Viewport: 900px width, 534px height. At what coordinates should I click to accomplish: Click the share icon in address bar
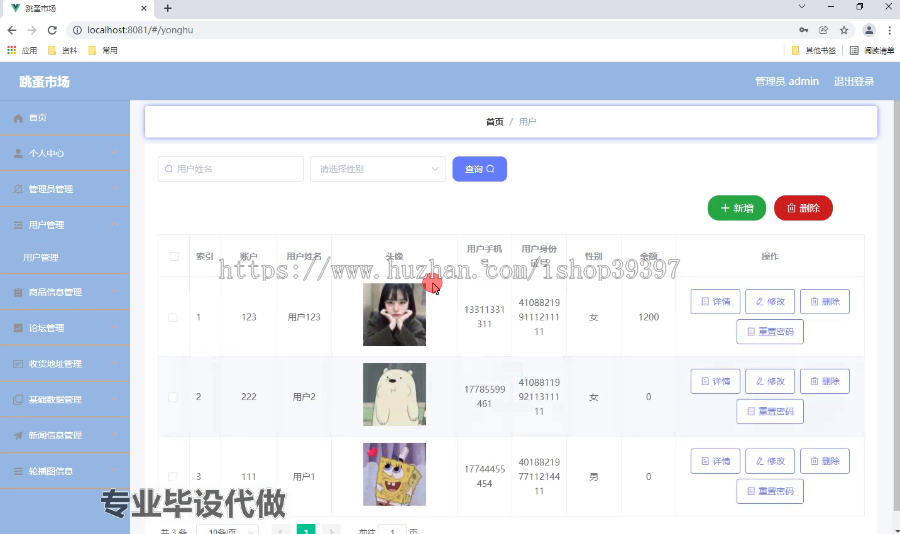coord(824,30)
